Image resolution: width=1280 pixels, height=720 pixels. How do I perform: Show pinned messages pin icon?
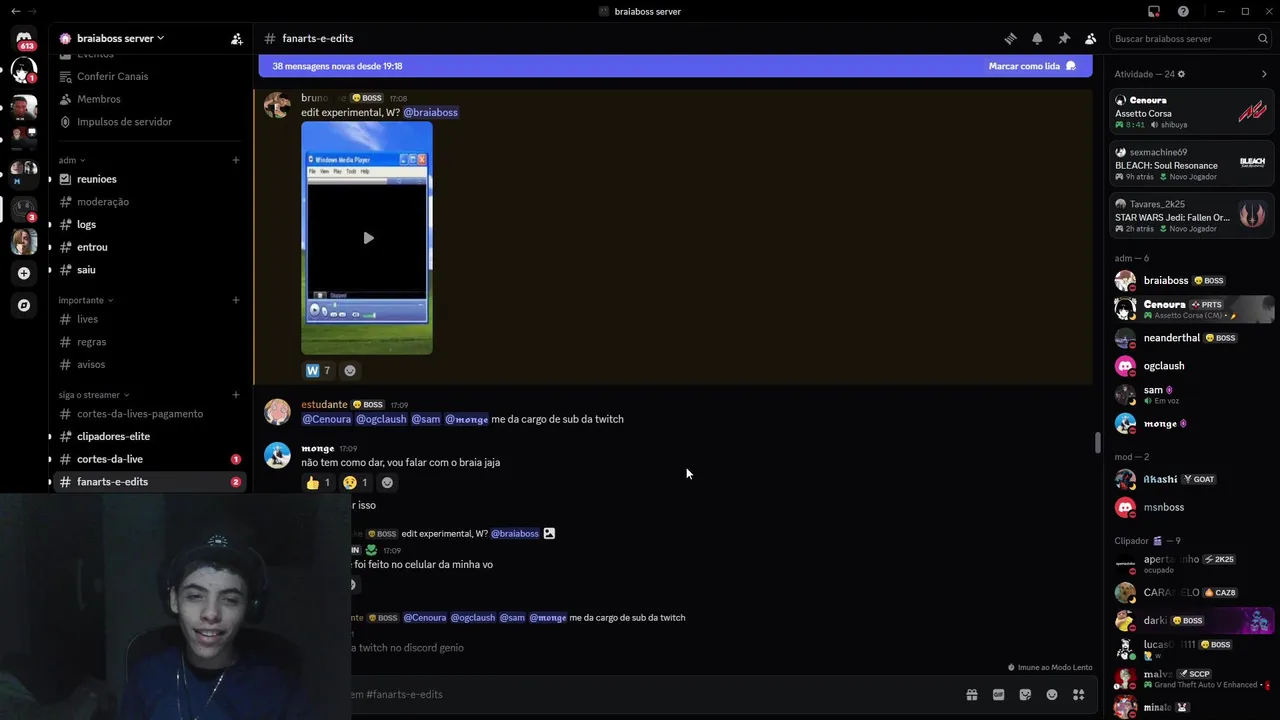[x=1064, y=39]
